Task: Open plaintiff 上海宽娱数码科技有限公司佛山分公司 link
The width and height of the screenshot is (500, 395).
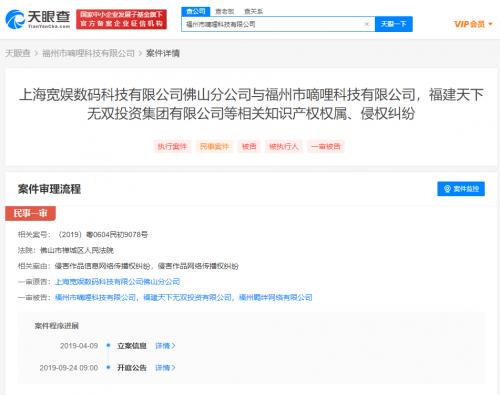Action: click(x=117, y=282)
